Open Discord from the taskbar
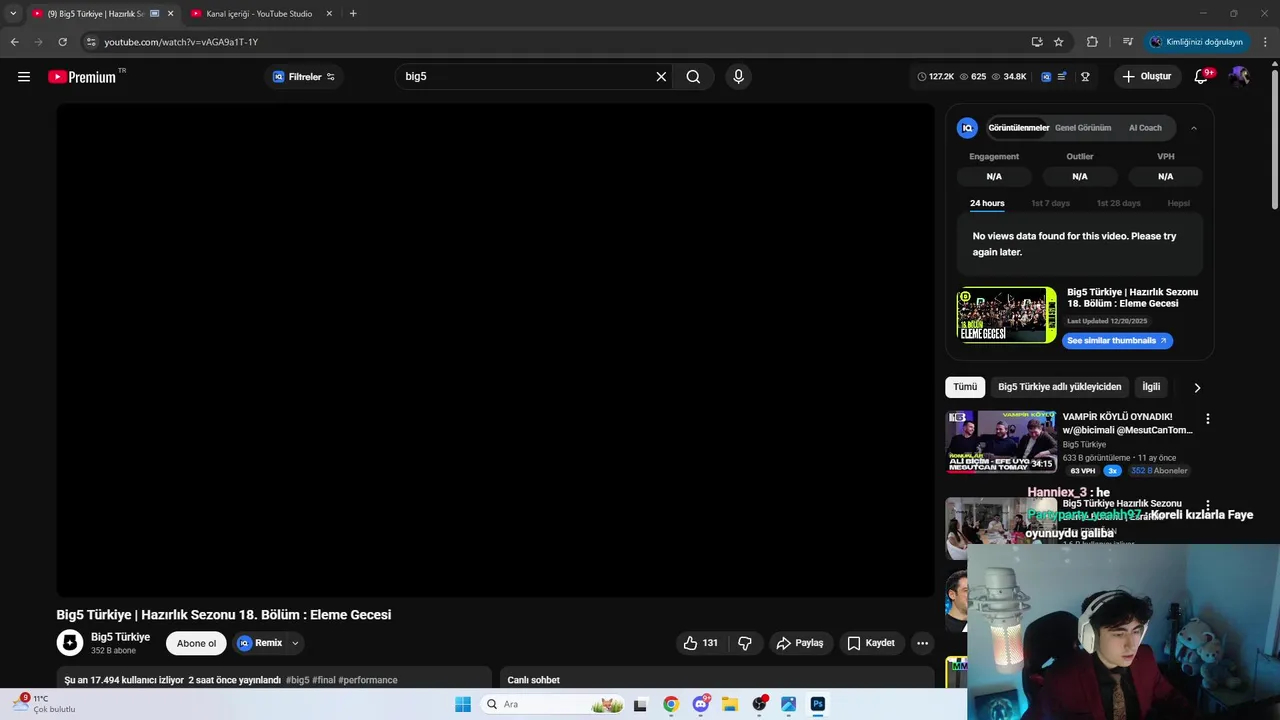This screenshot has width=1280, height=720. [701, 704]
